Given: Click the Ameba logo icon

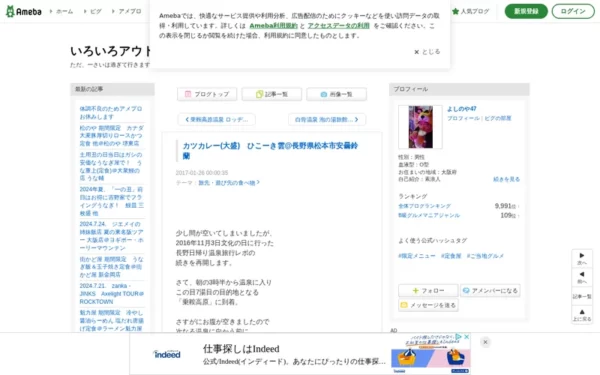Looking at the screenshot, I should 10,11.
